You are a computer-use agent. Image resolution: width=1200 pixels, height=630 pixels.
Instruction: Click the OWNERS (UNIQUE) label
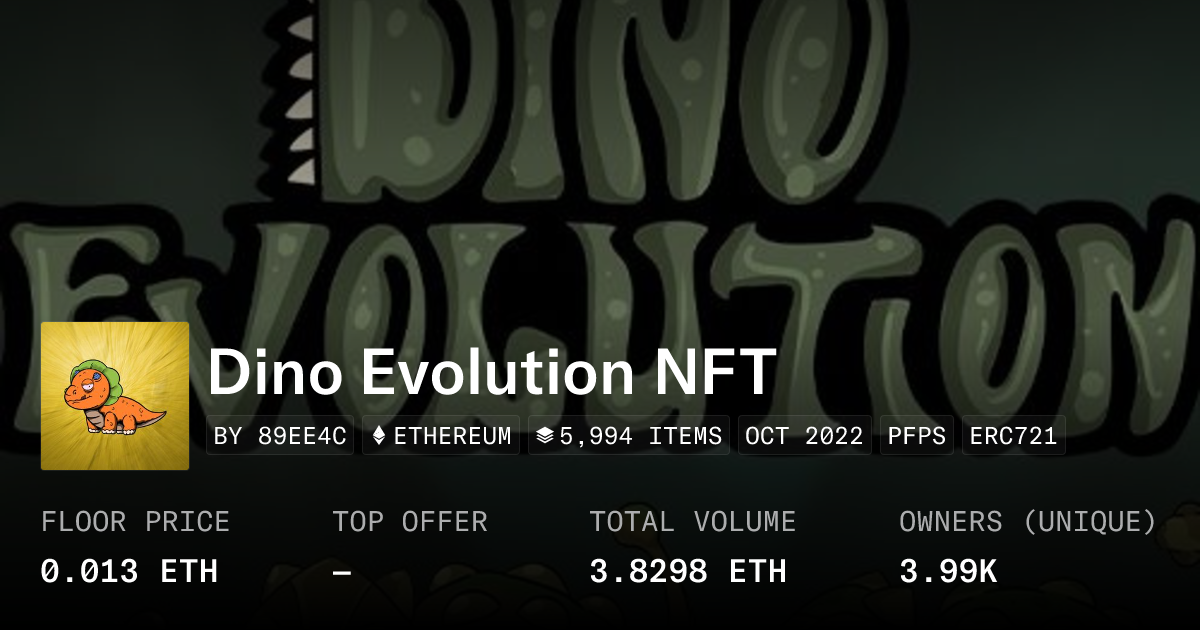tap(1028, 522)
